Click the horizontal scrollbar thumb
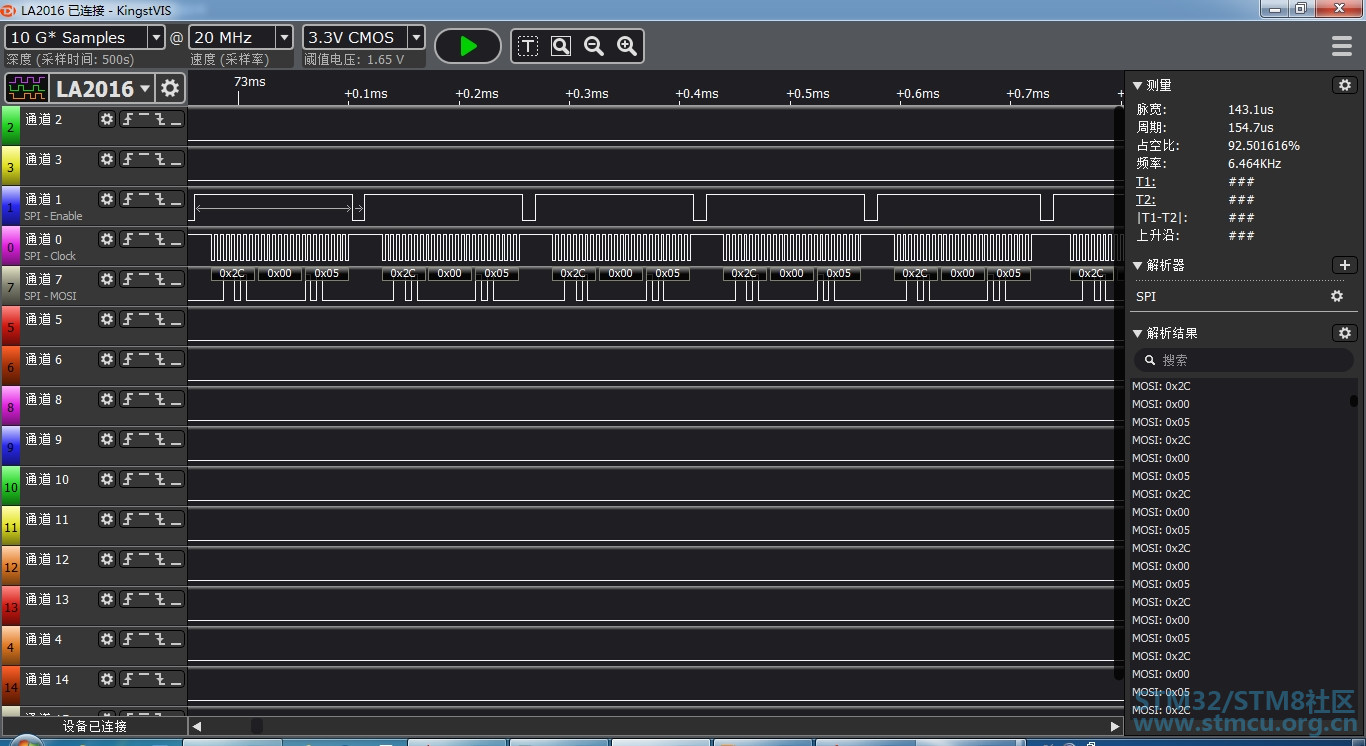Viewport: 1366px width, 746px height. pos(257,726)
